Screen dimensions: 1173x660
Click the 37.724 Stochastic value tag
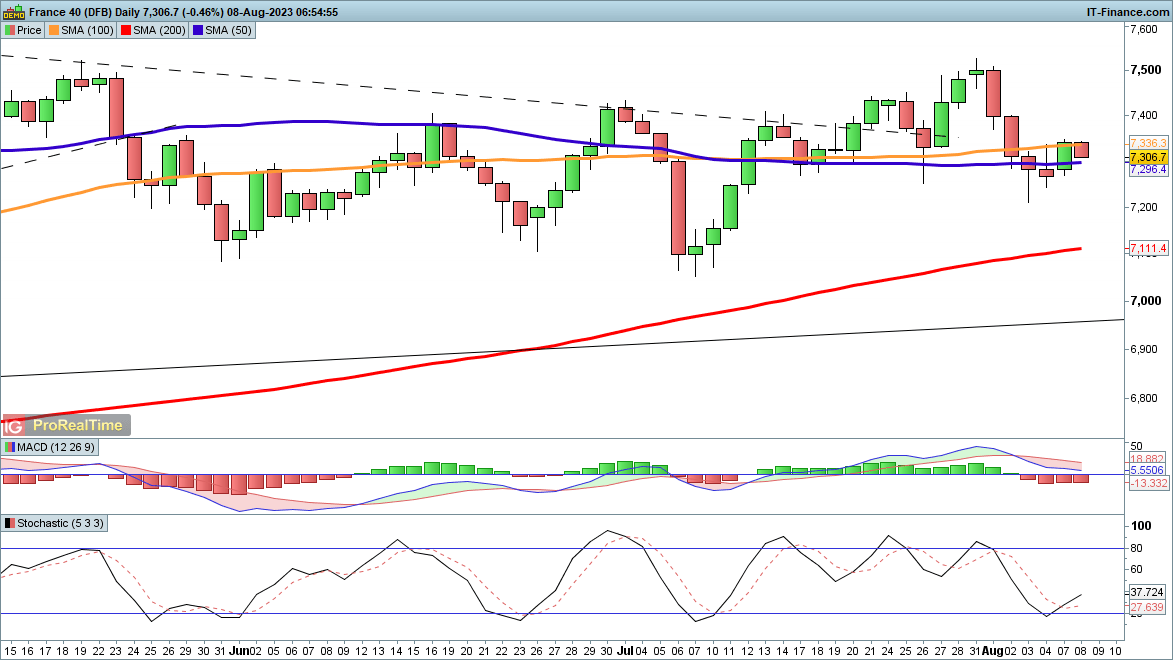click(x=1147, y=591)
